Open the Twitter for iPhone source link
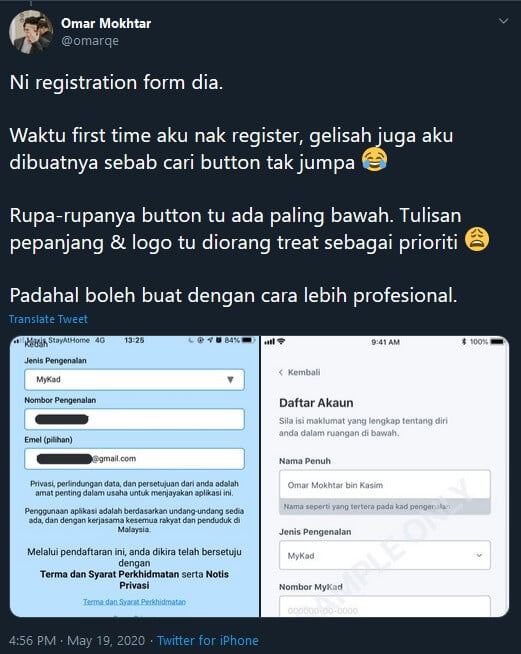The width and height of the screenshot is (521, 654). pyautogui.click(x=208, y=640)
